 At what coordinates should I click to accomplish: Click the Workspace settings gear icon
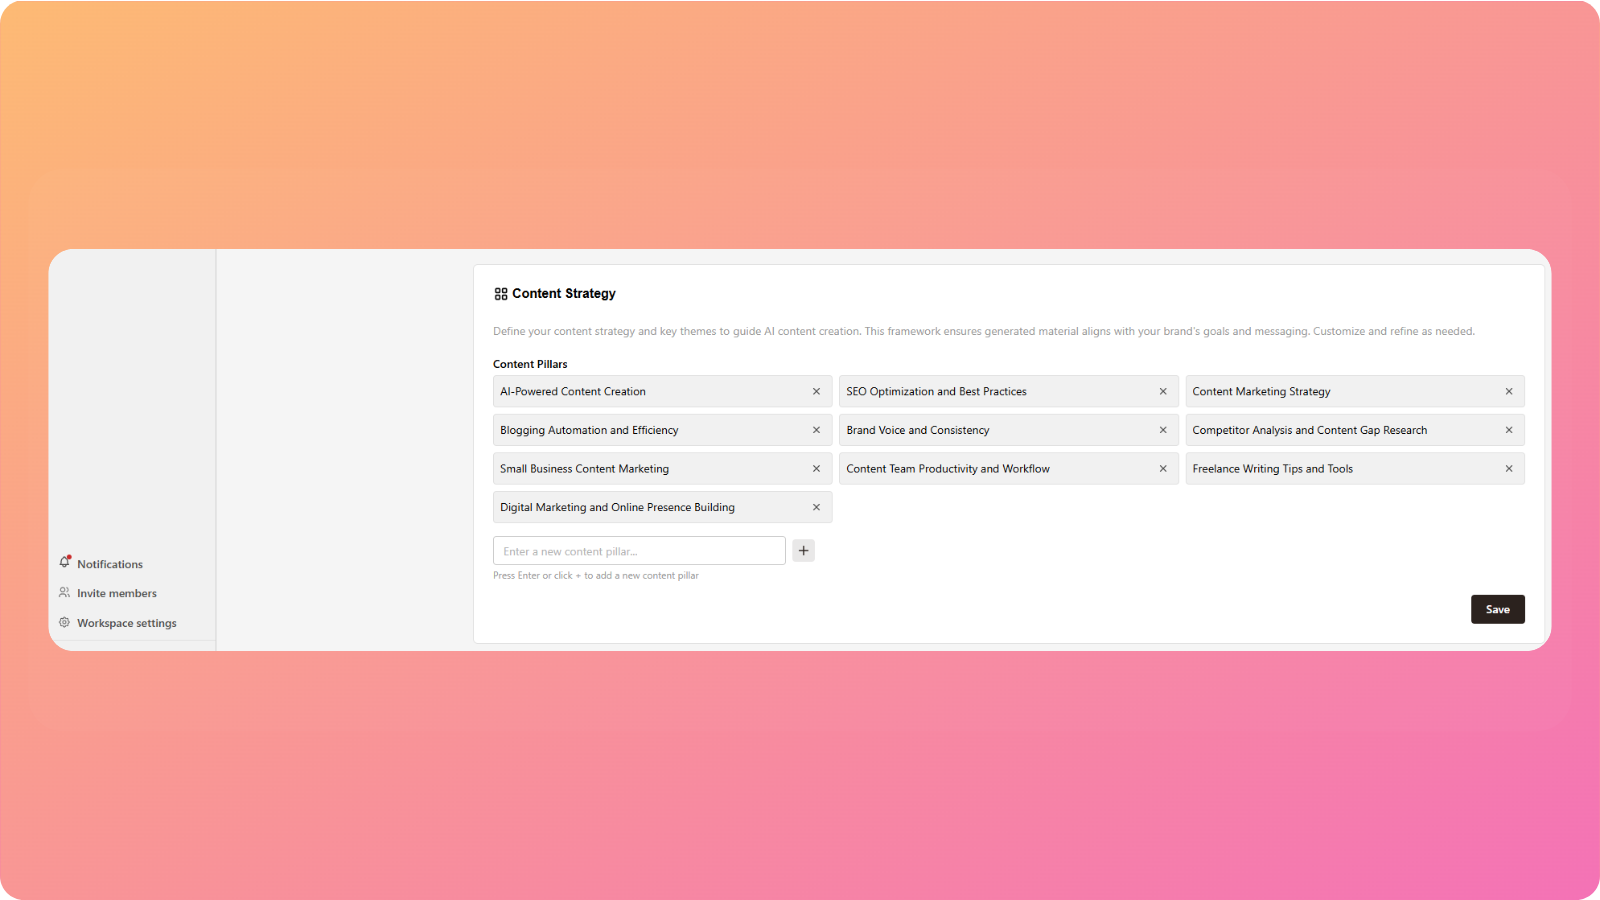pos(65,622)
